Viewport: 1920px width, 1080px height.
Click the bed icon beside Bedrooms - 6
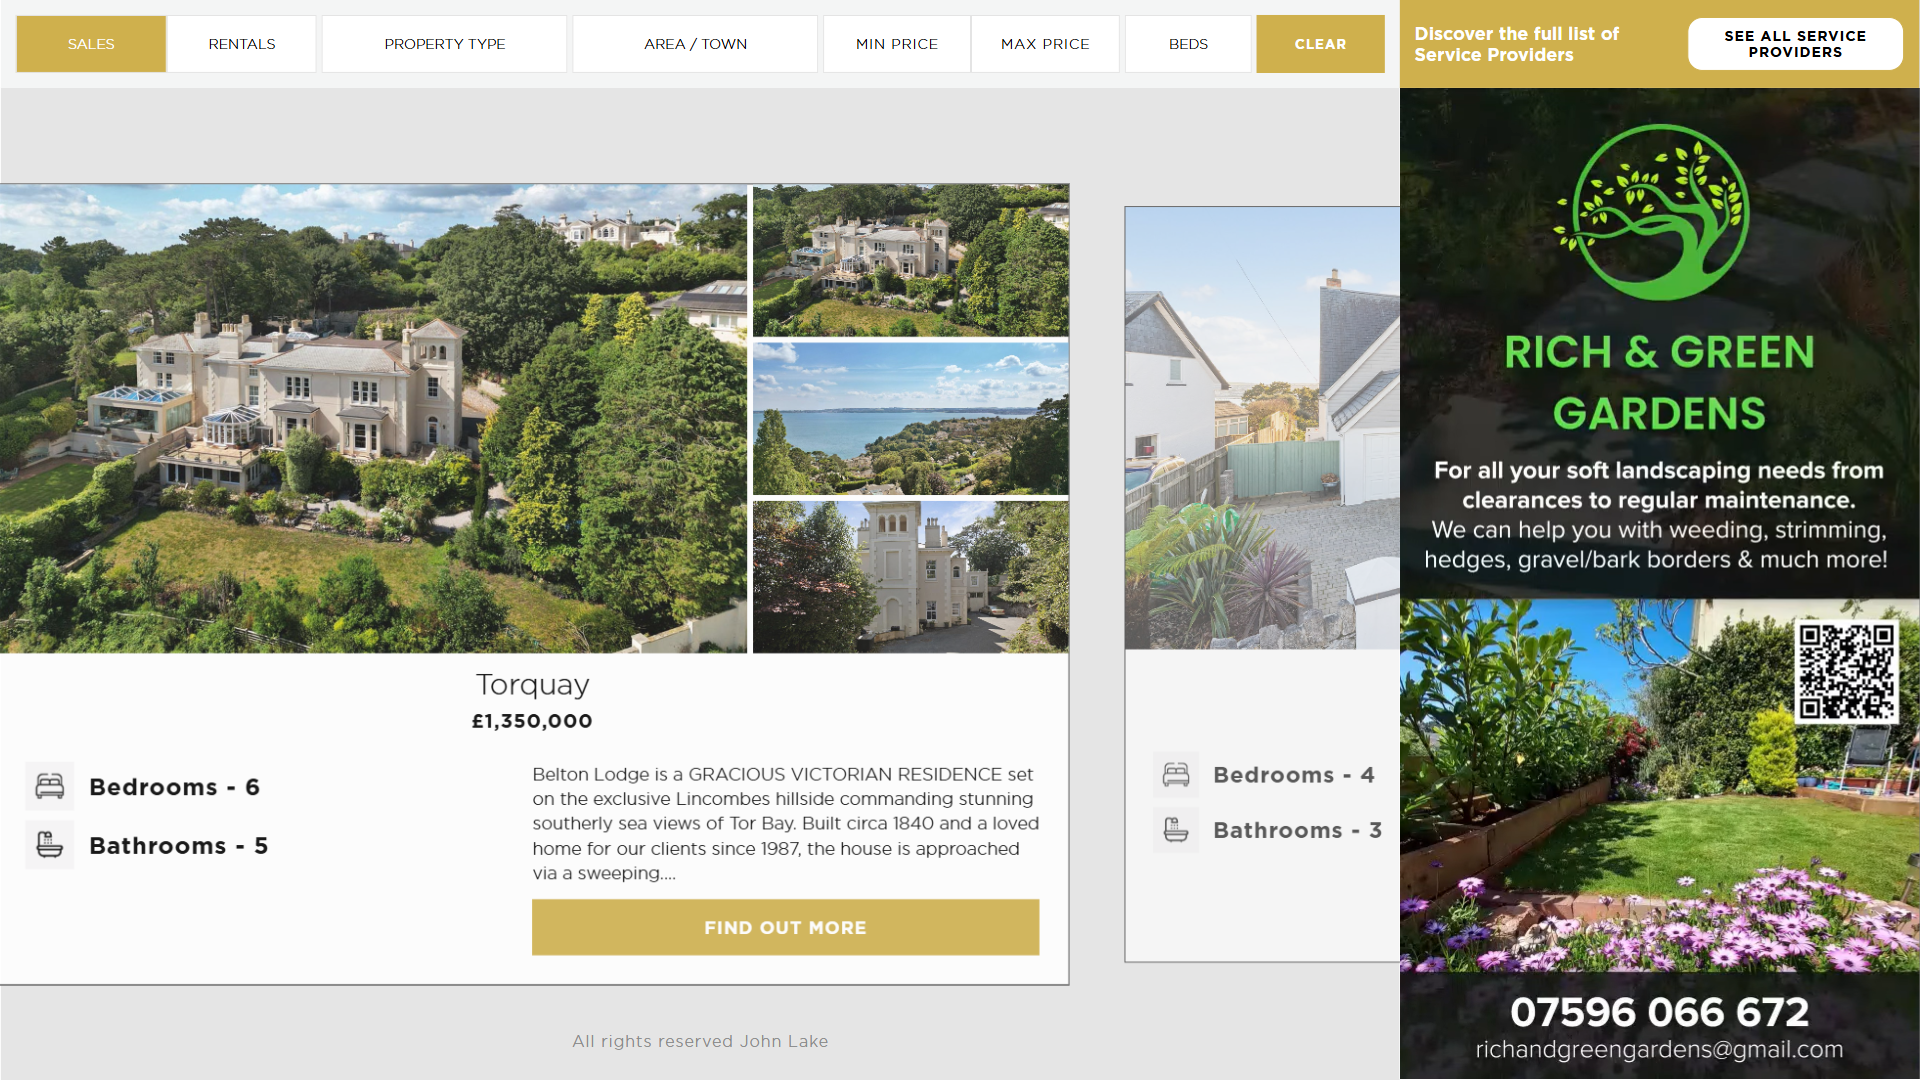49,787
